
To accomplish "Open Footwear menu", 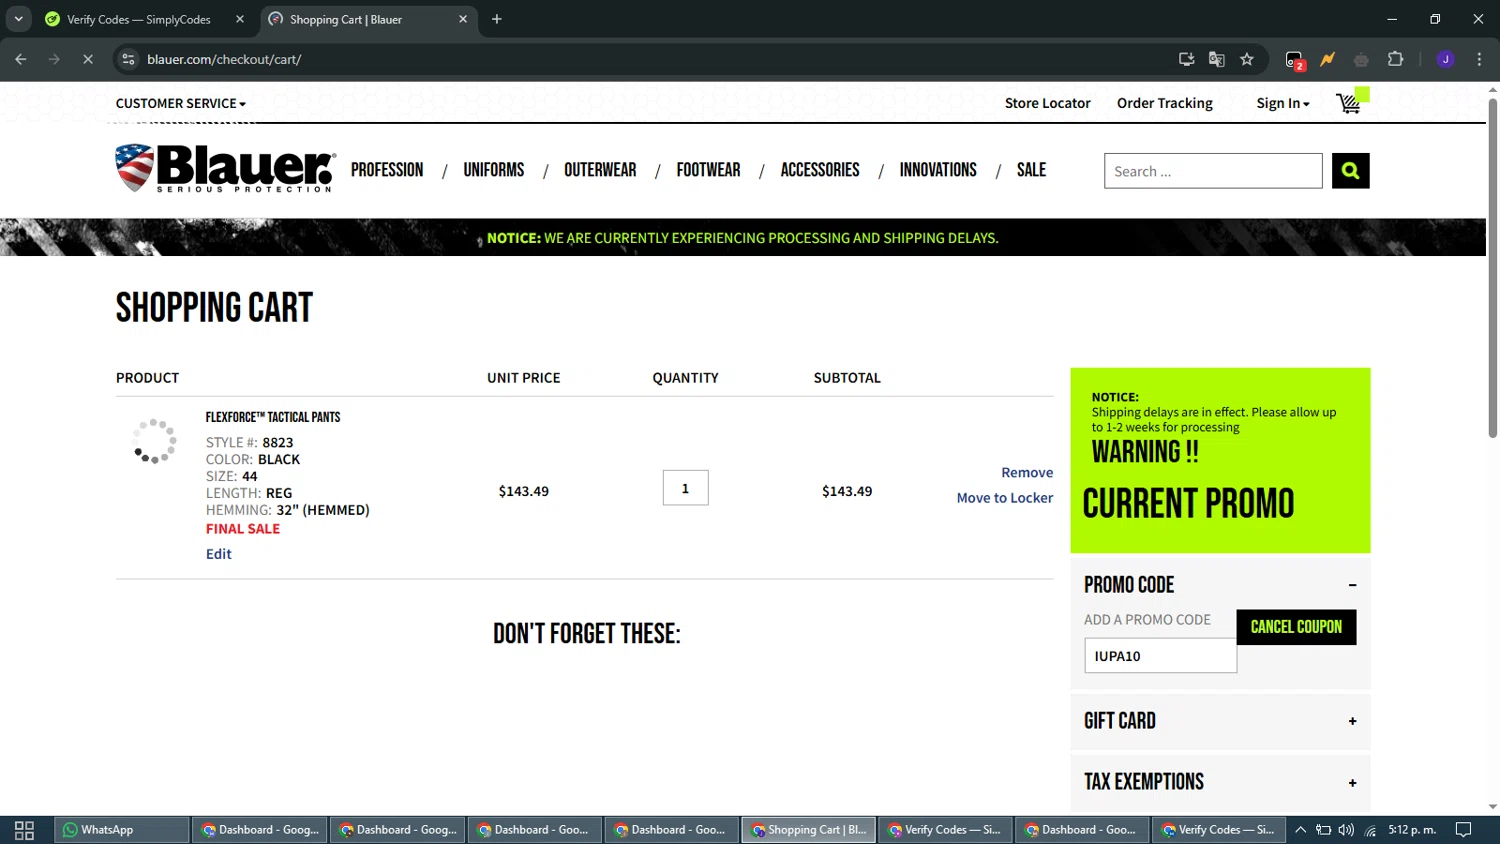I will point(708,170).
